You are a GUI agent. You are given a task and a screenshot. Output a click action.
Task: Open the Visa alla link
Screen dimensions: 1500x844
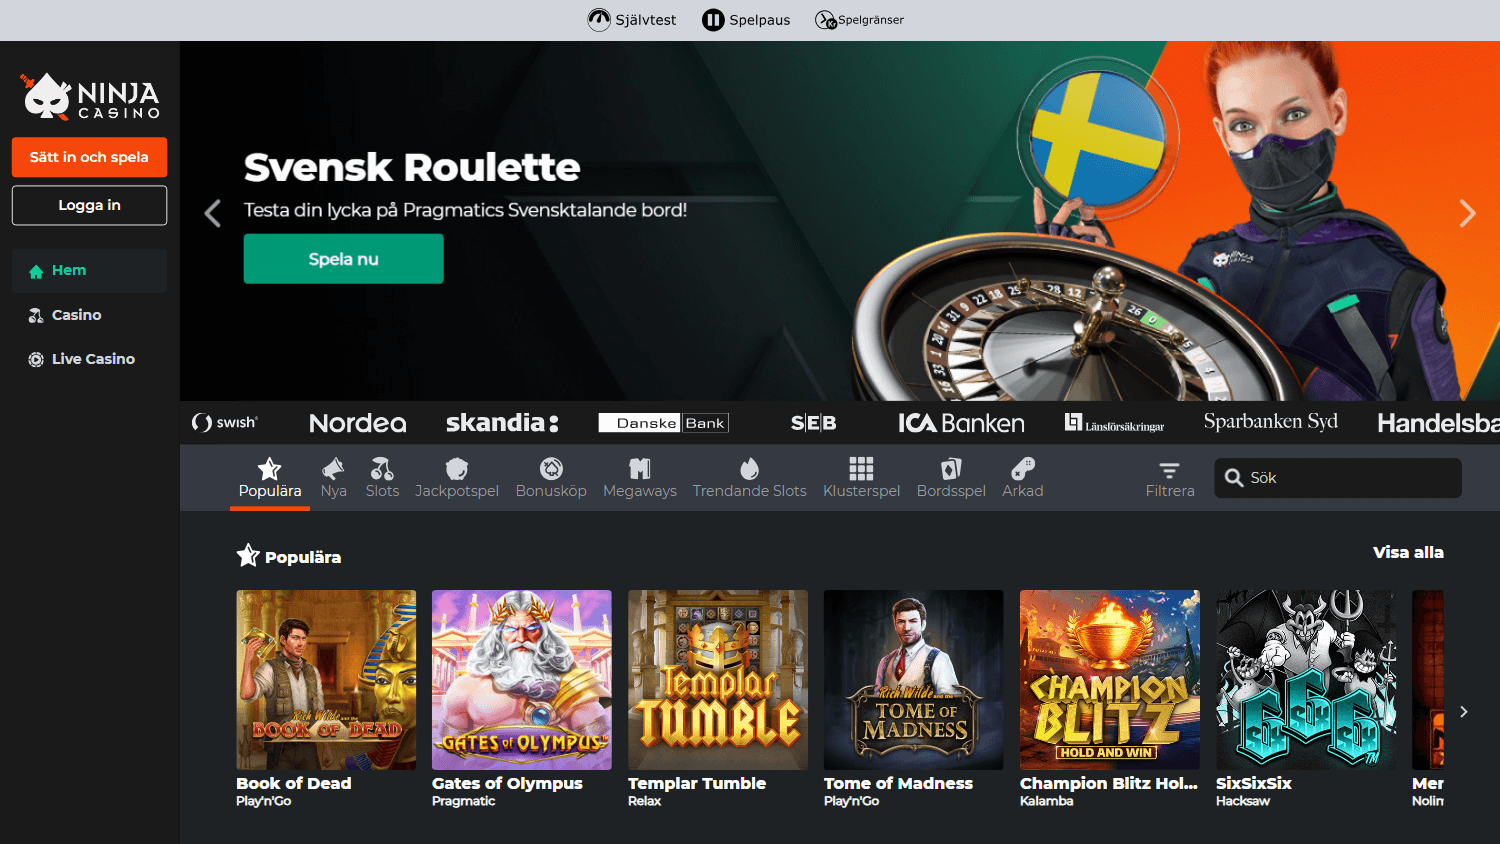coord(1408,552)
